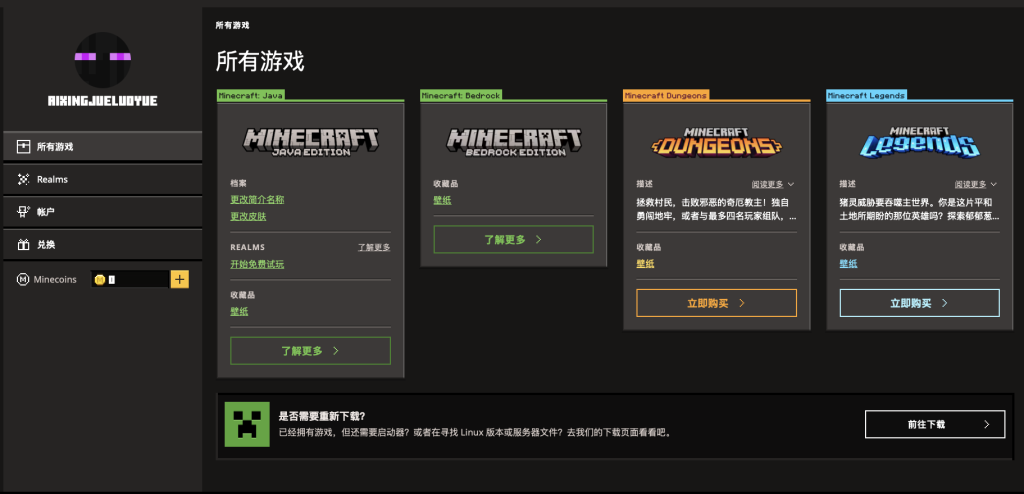This screenshot has height=494, width=1024.
Task: Expand 阅读更多 on the Dungeons description
Action: (773, 184)
